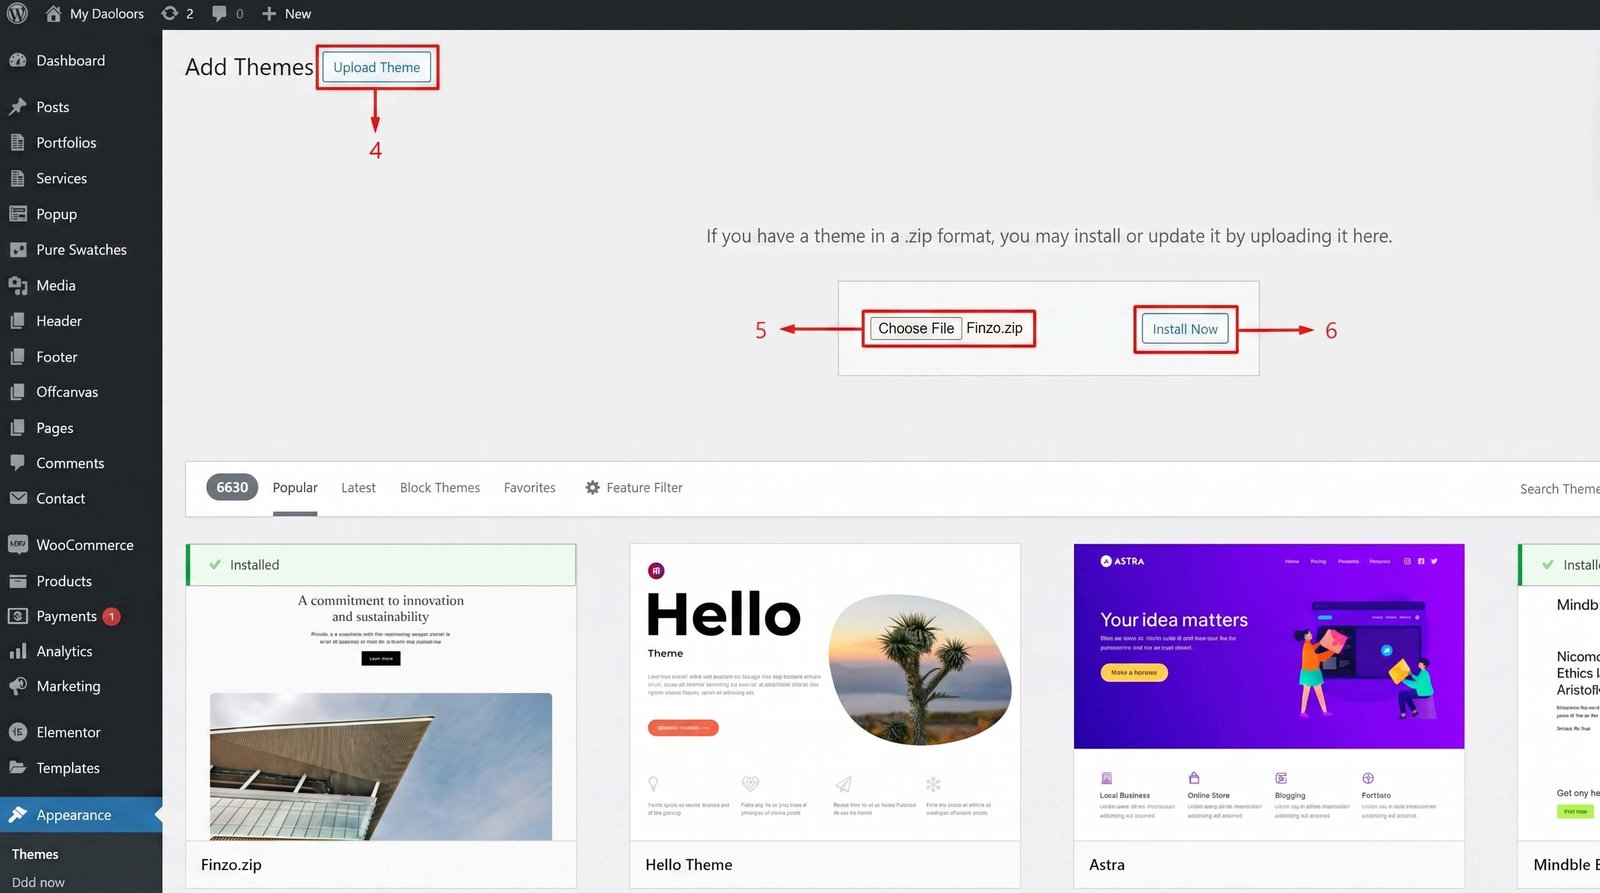
Task: Click the Offcanvas sidebar icon
Action: coord(17,392)
